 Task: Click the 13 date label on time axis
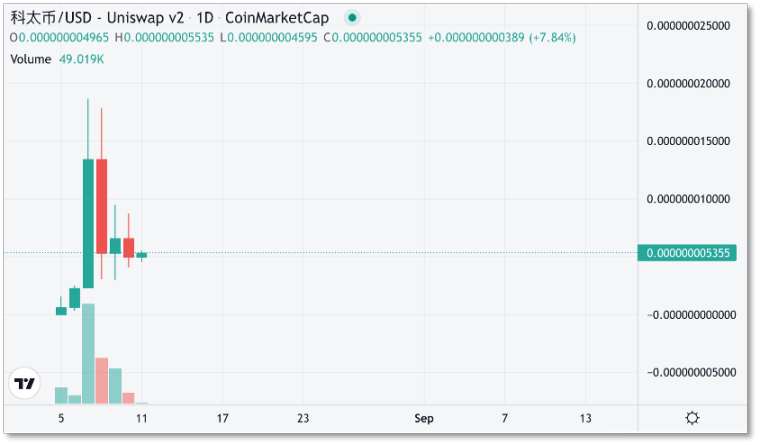point(586,418)
